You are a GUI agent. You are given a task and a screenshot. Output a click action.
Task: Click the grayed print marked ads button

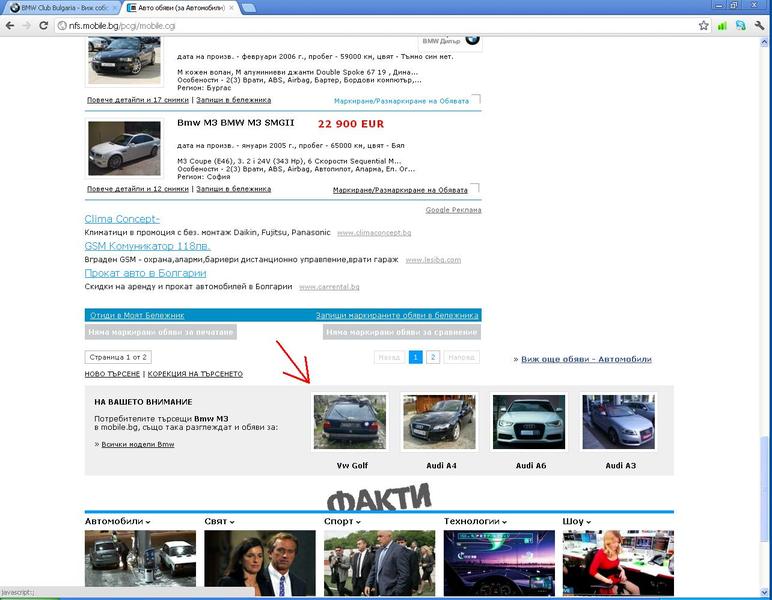[x=161, y=332]
